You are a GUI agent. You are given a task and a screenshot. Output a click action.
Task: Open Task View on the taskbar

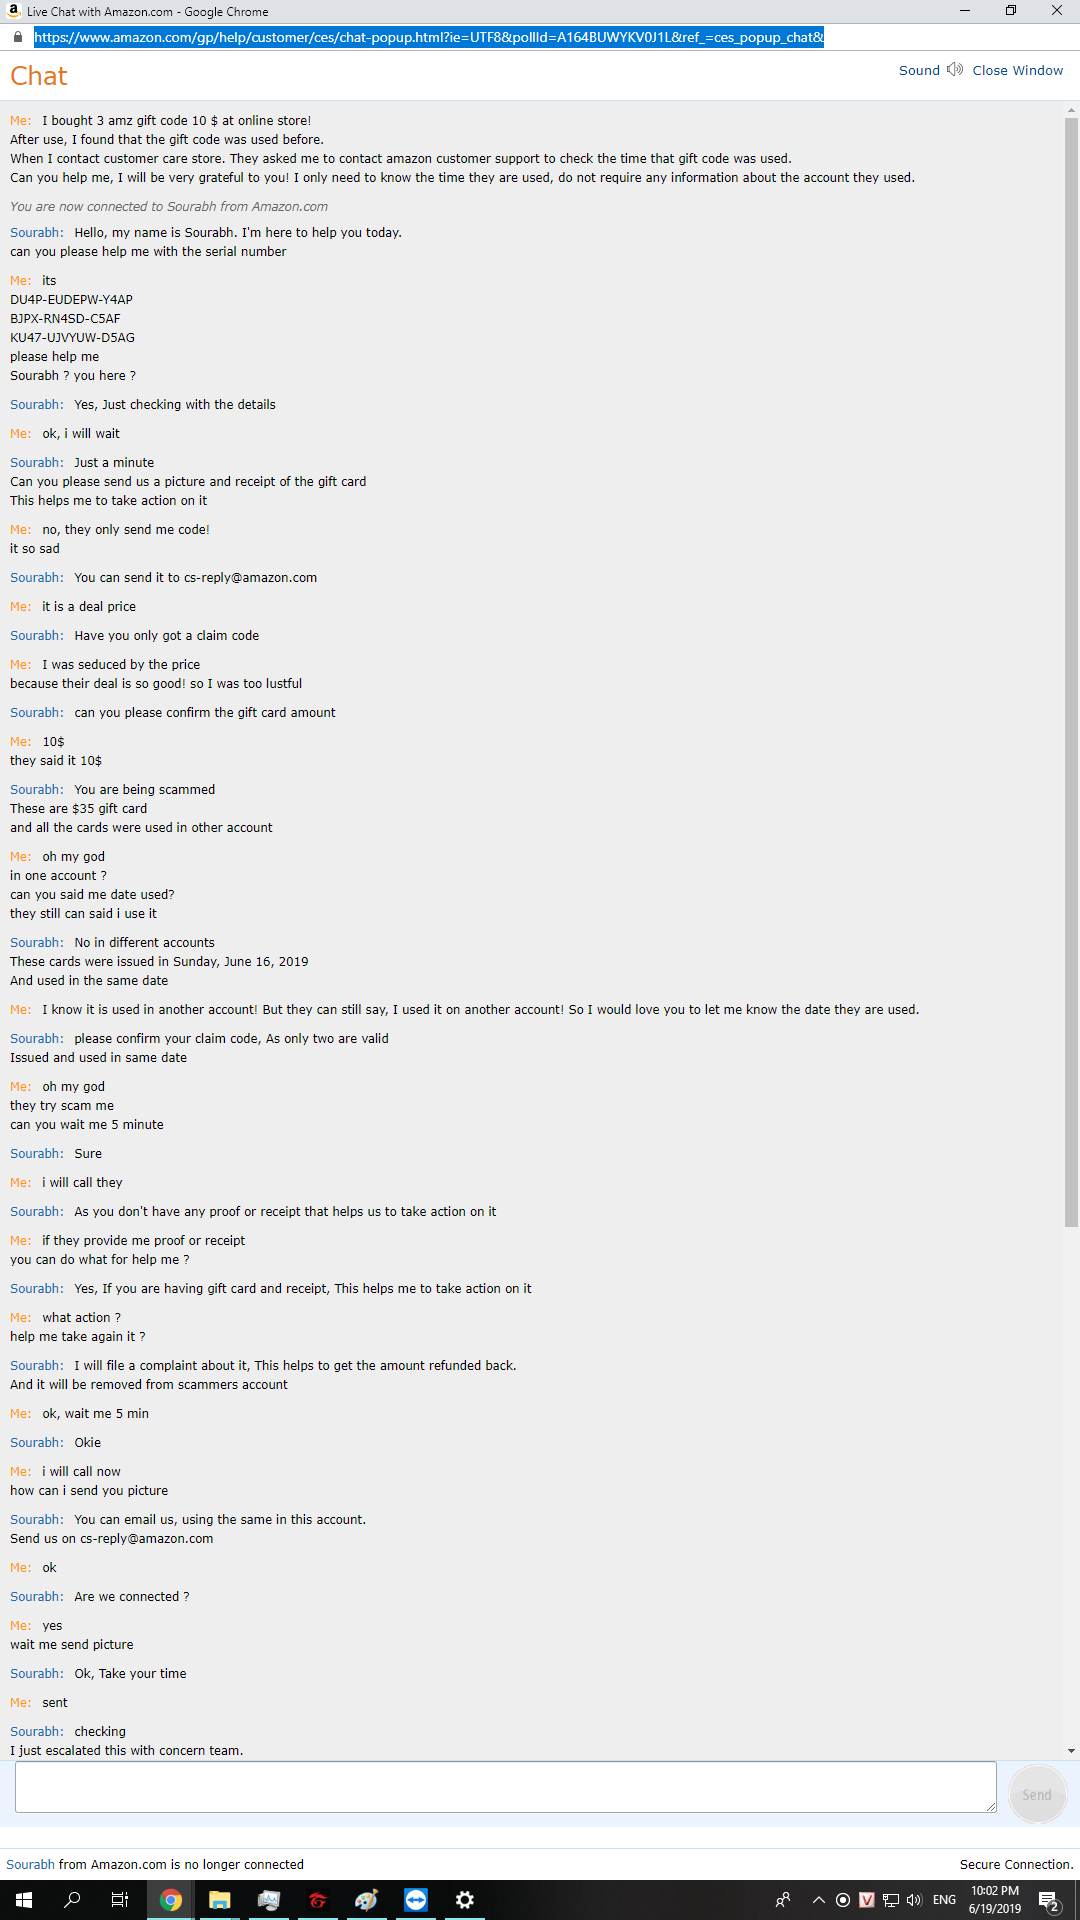[x=120, y=1900]
